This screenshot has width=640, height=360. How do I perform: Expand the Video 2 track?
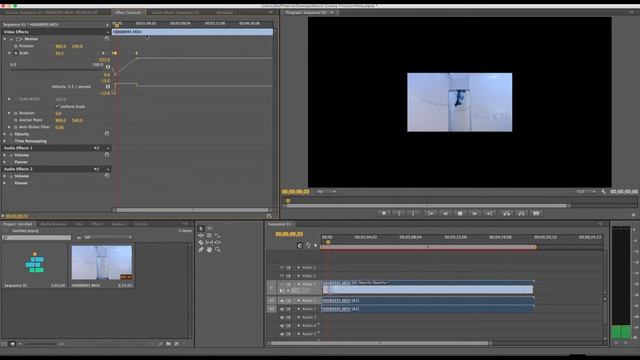(298, 276)
